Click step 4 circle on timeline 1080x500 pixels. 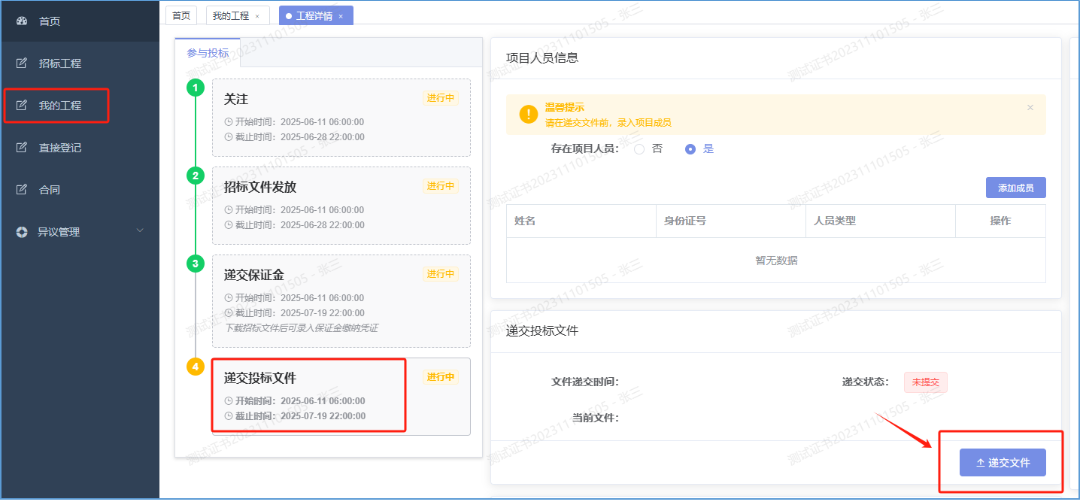pos(196,367)
